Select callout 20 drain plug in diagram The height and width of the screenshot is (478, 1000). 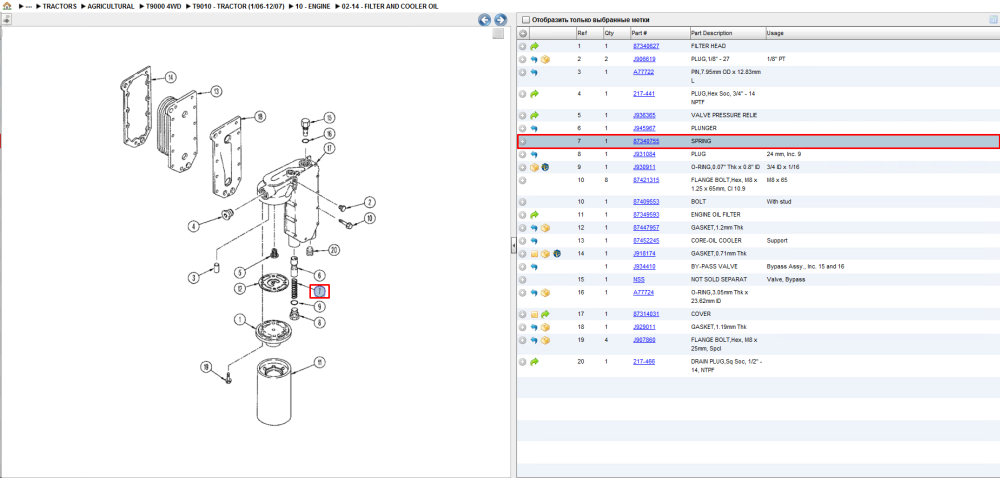pos(334,249)
